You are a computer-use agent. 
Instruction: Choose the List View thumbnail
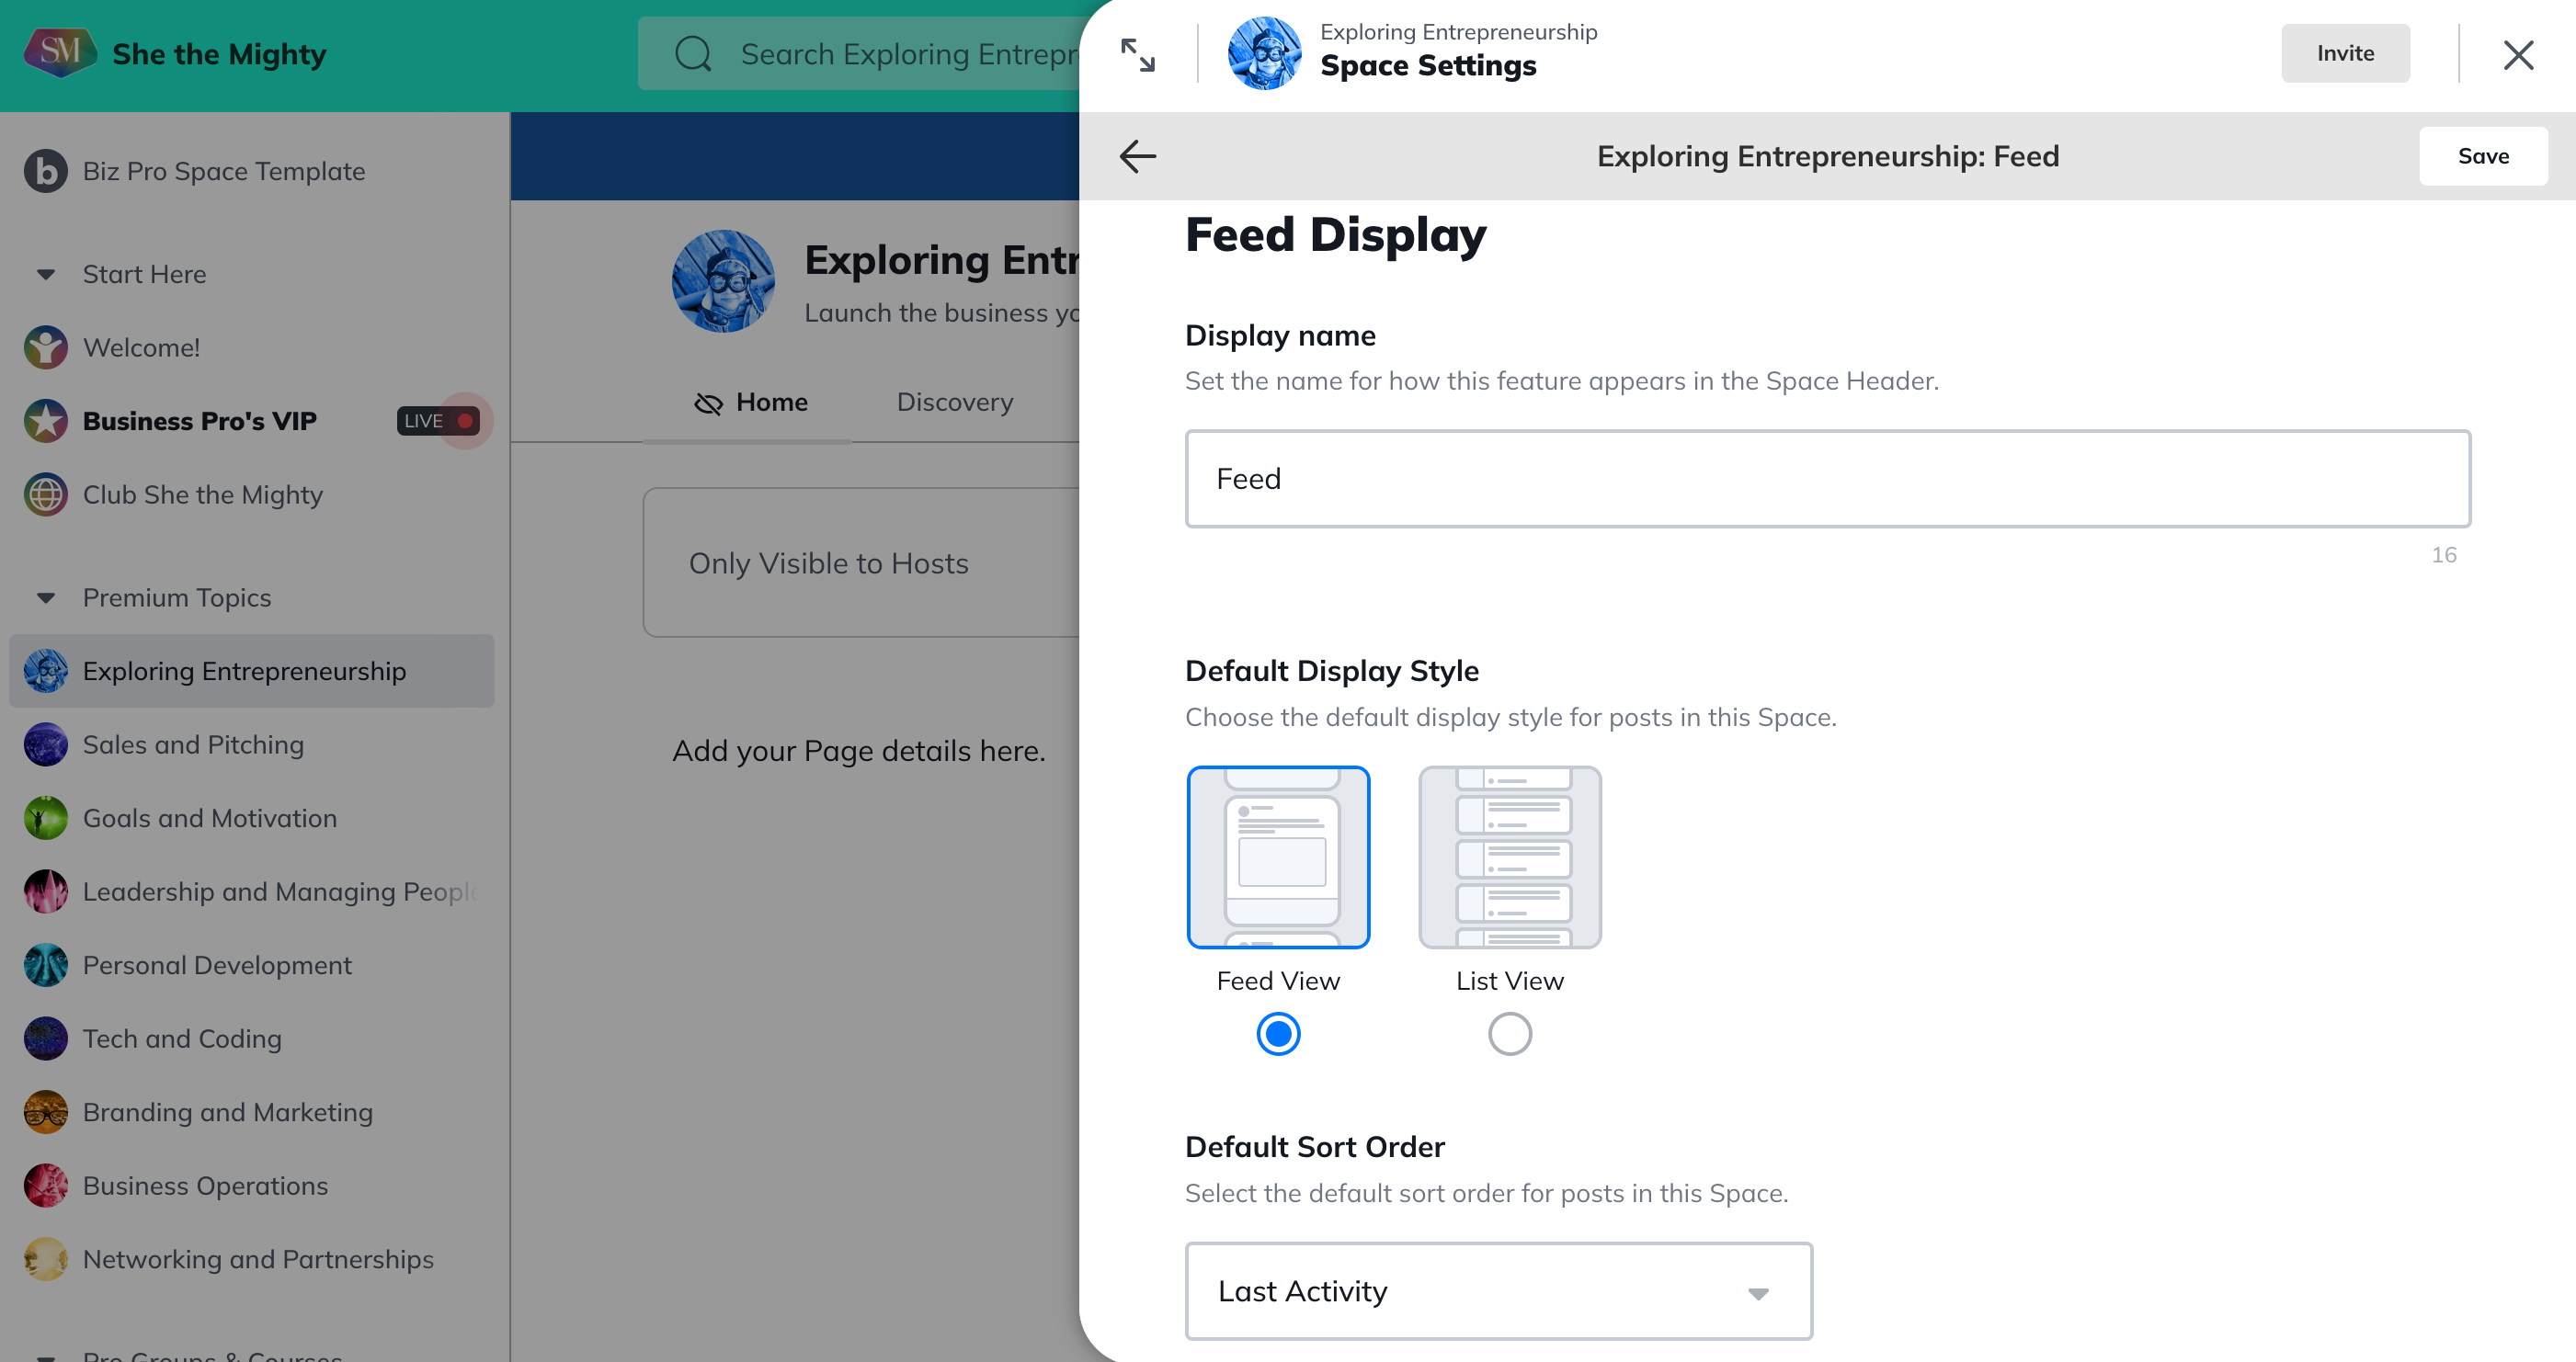(x=1509, y=857)
